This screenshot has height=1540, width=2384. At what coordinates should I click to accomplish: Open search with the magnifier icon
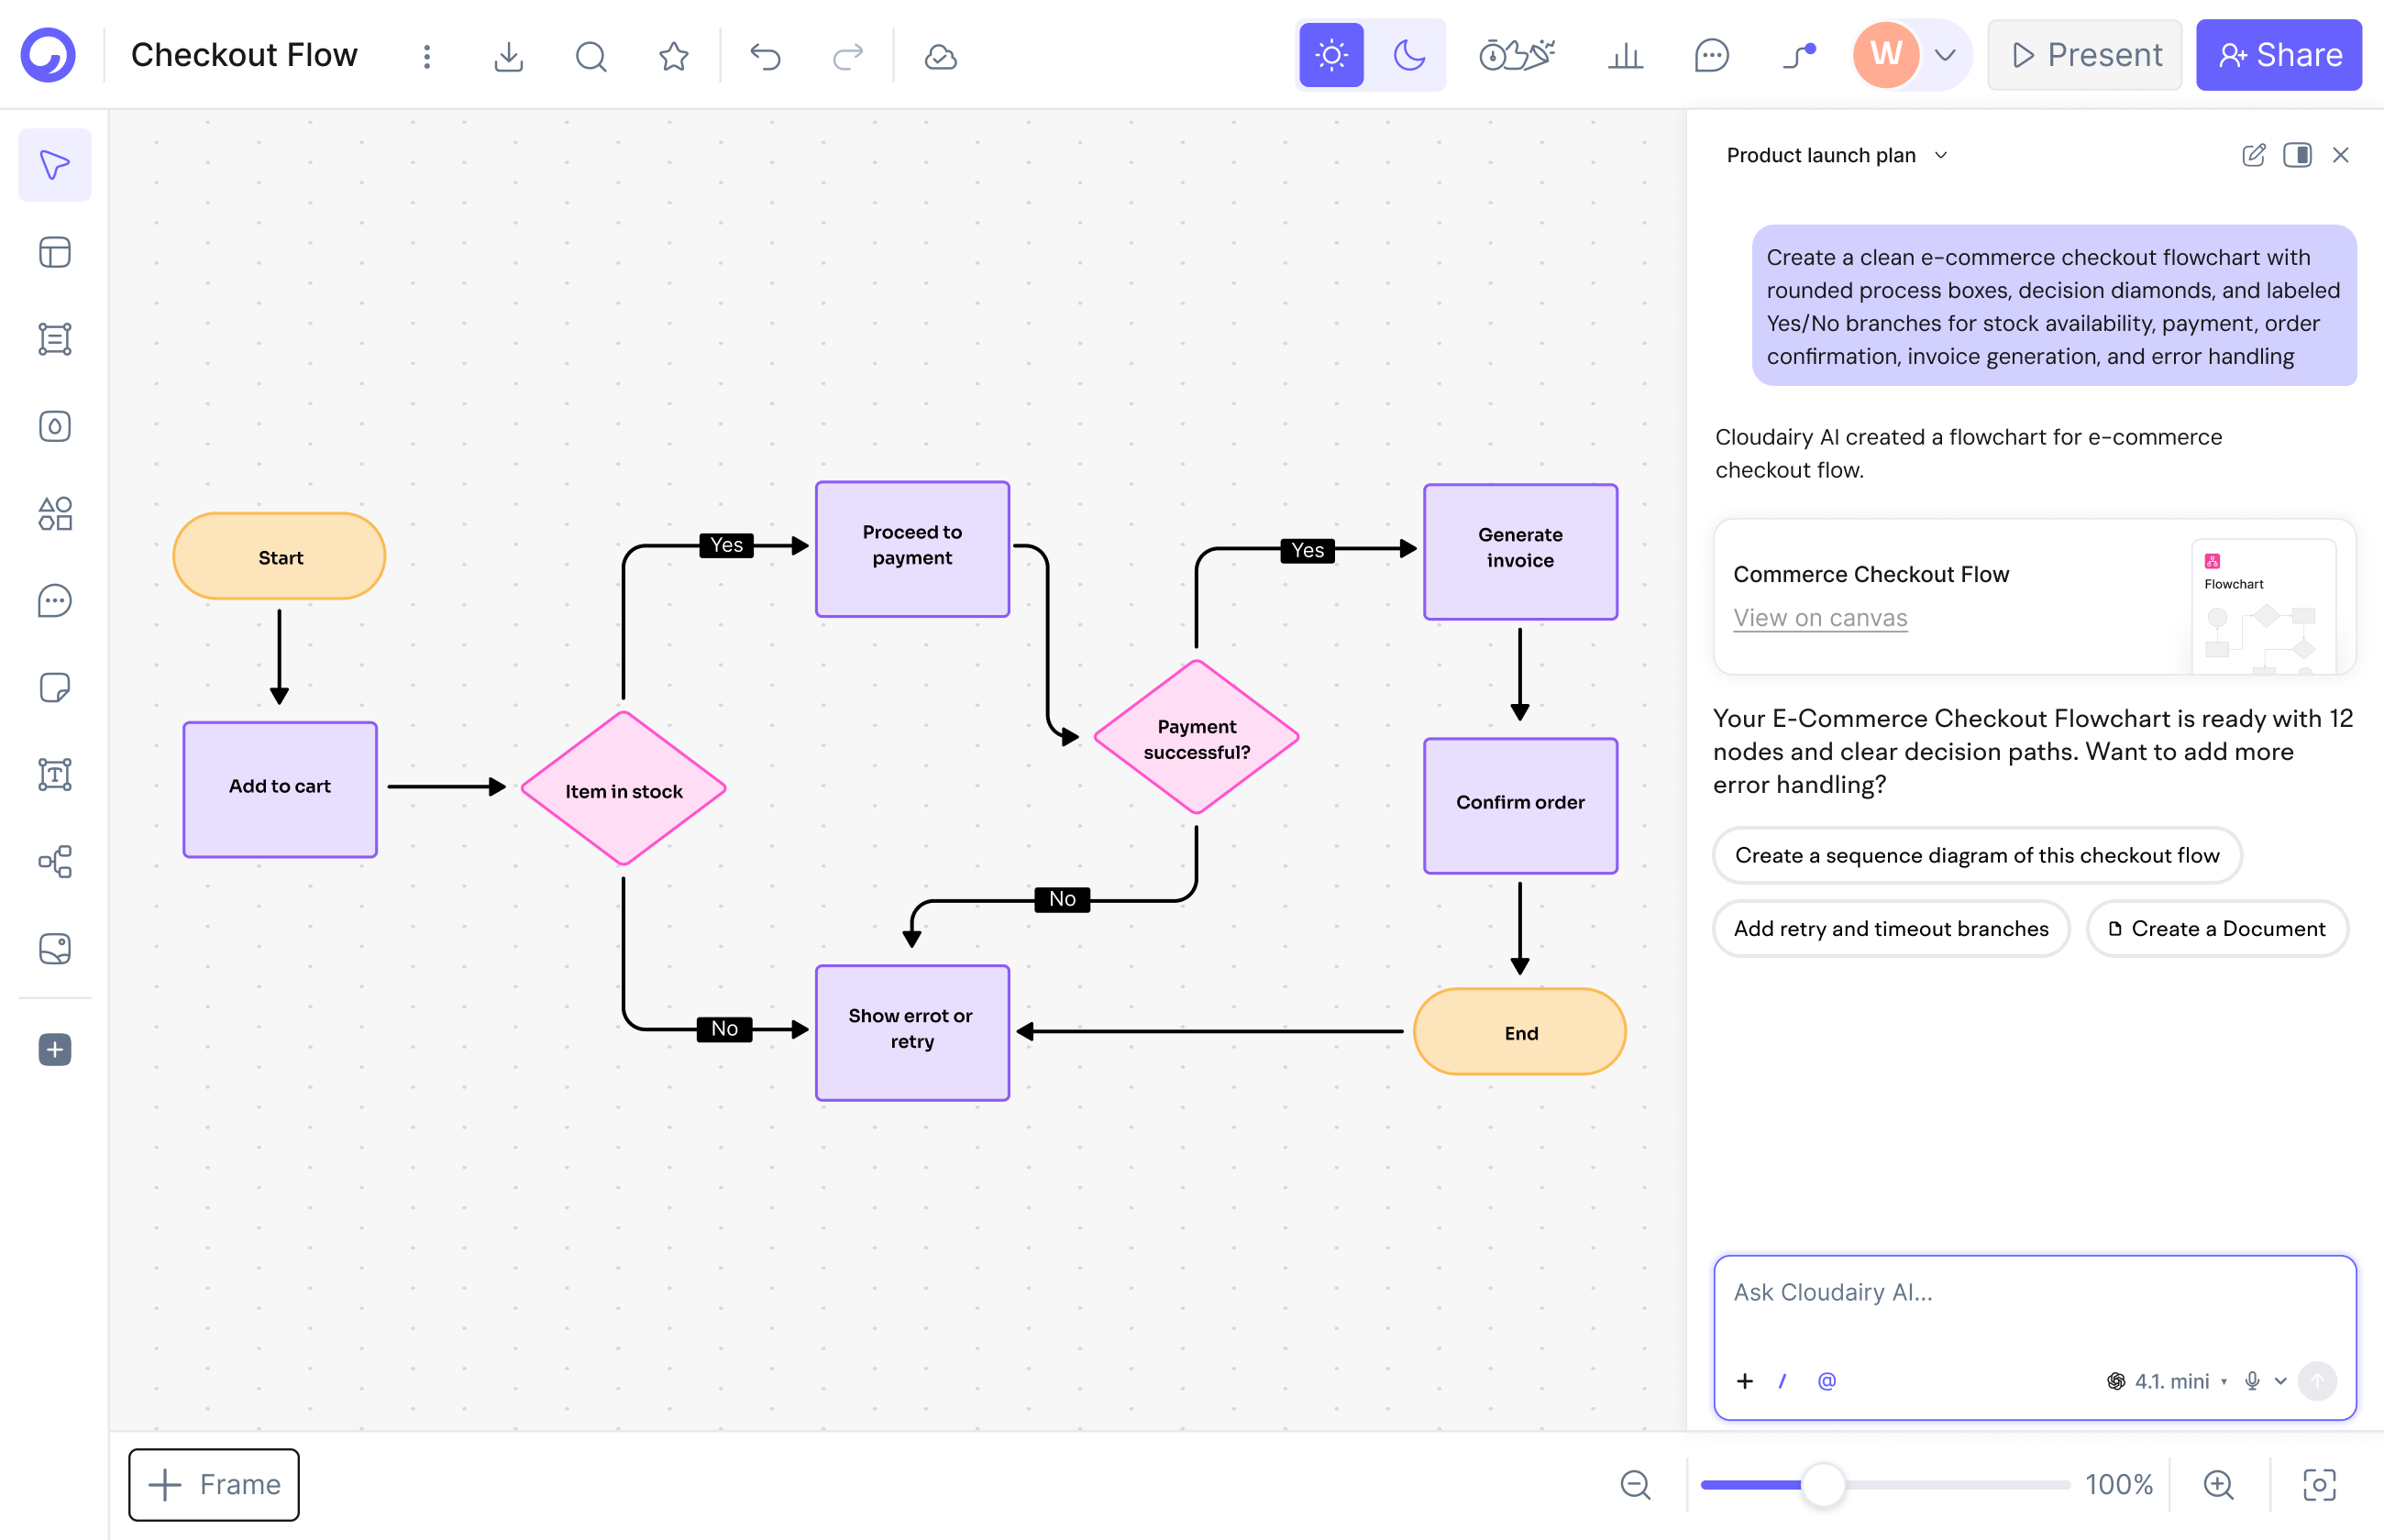click(x=591, y=56)
